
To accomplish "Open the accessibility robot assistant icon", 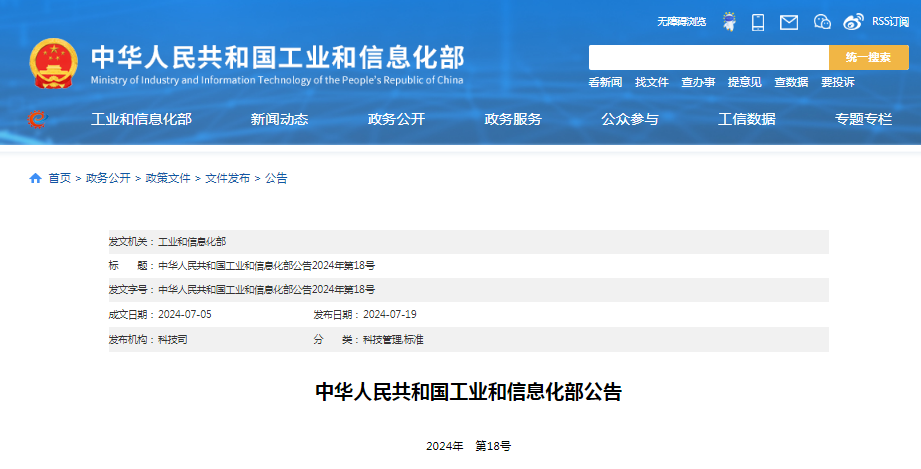I will tap(730, 22).
